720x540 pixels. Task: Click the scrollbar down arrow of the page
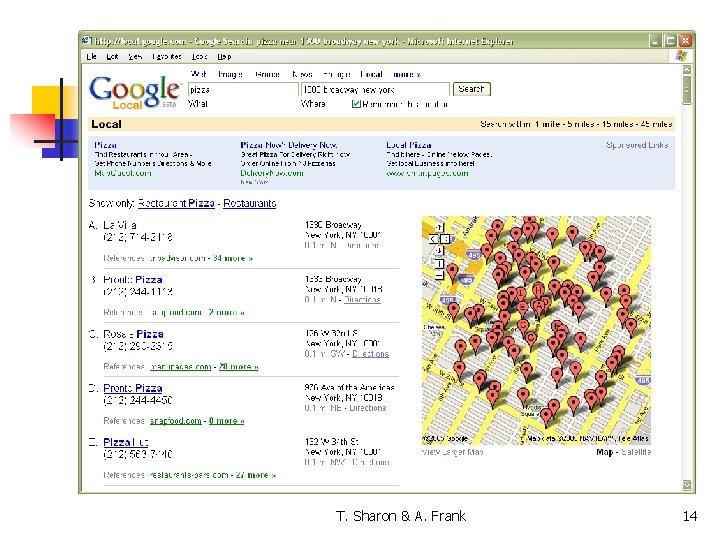click(687, 484)
